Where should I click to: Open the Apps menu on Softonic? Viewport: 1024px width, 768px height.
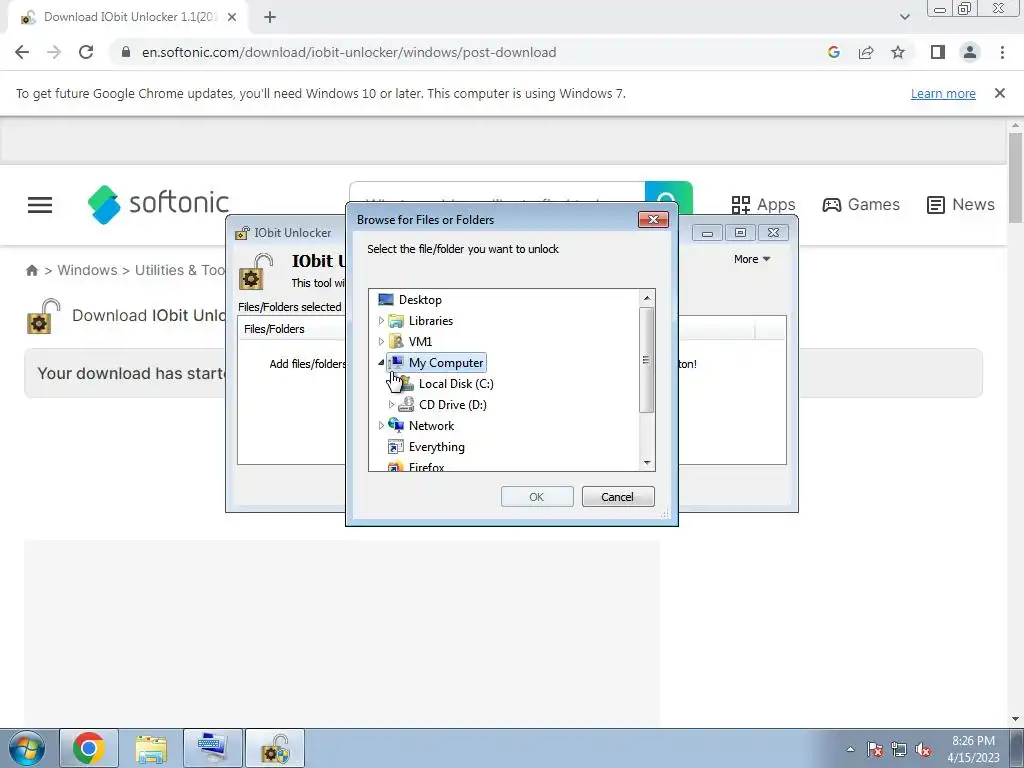click(x=763, y=204)
